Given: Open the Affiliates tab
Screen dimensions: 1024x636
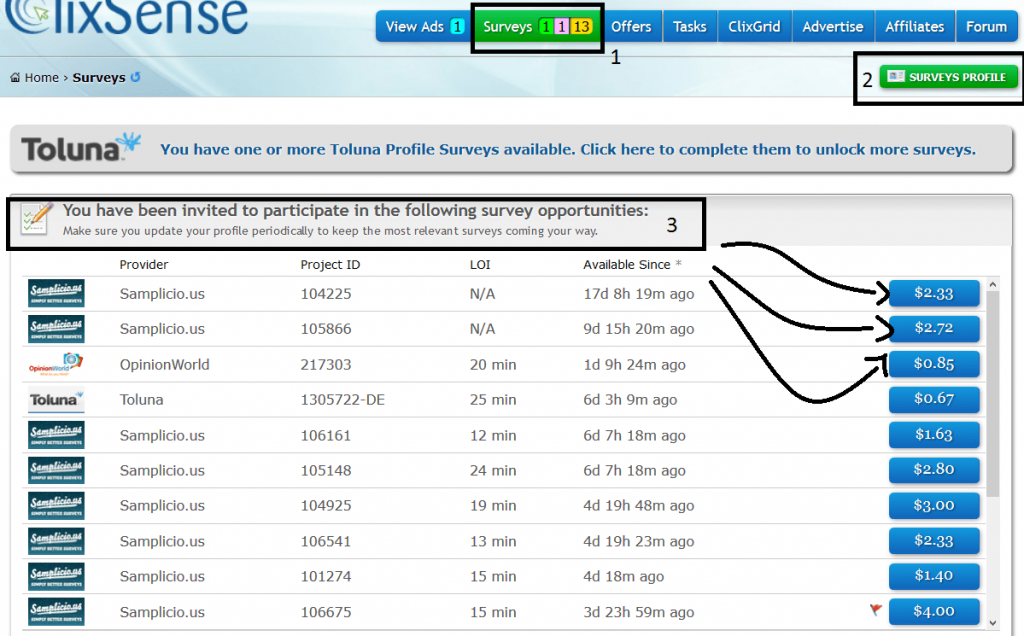Looking at the screenshot, I should coord(914,27).
